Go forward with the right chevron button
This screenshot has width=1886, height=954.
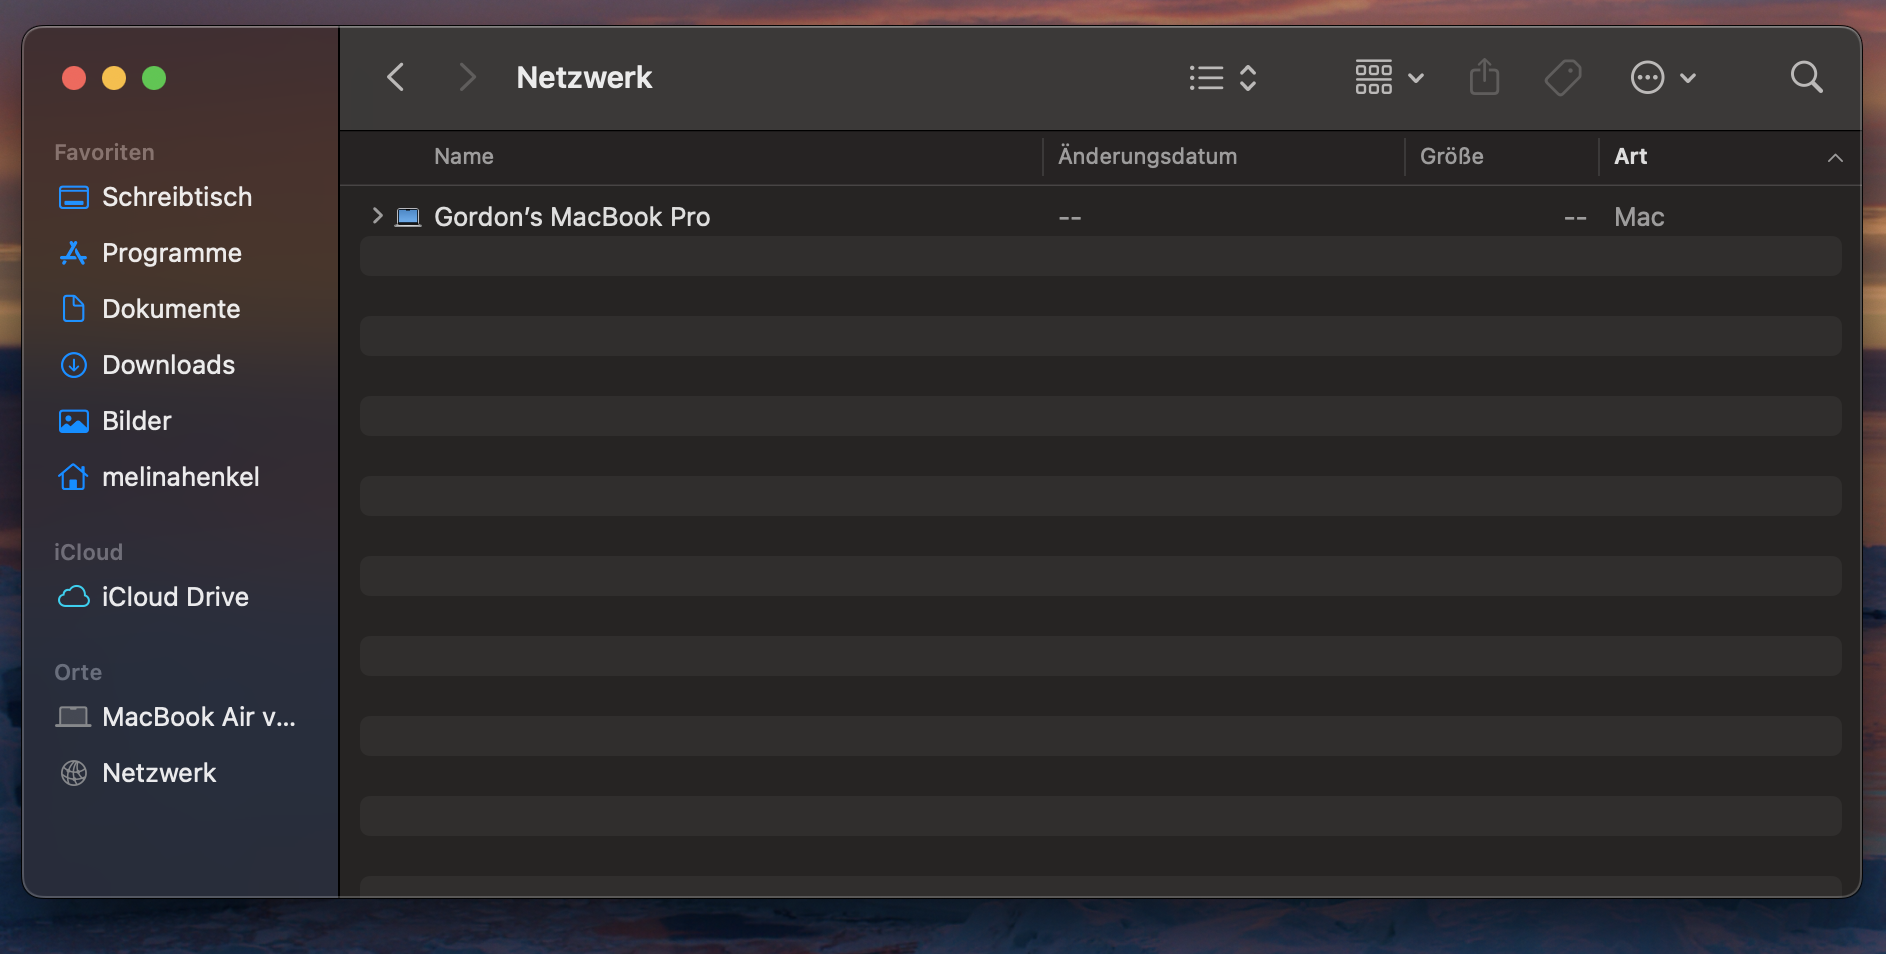(x=467, y=77)
